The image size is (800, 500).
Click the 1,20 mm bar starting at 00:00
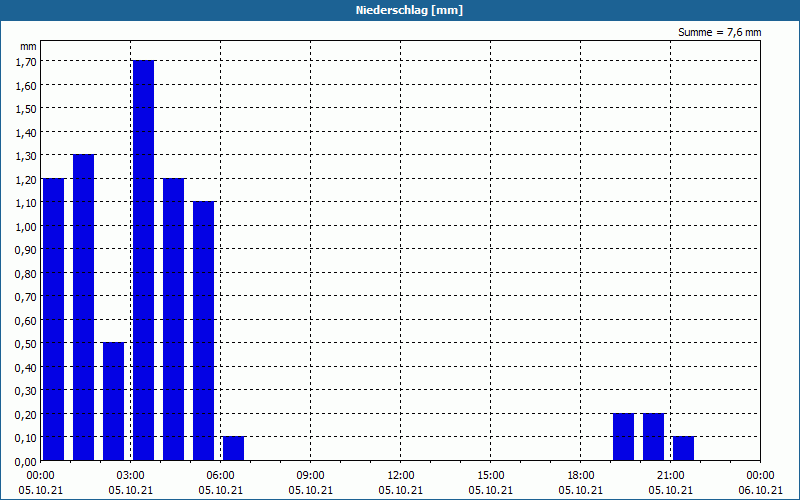click(54, 319)
